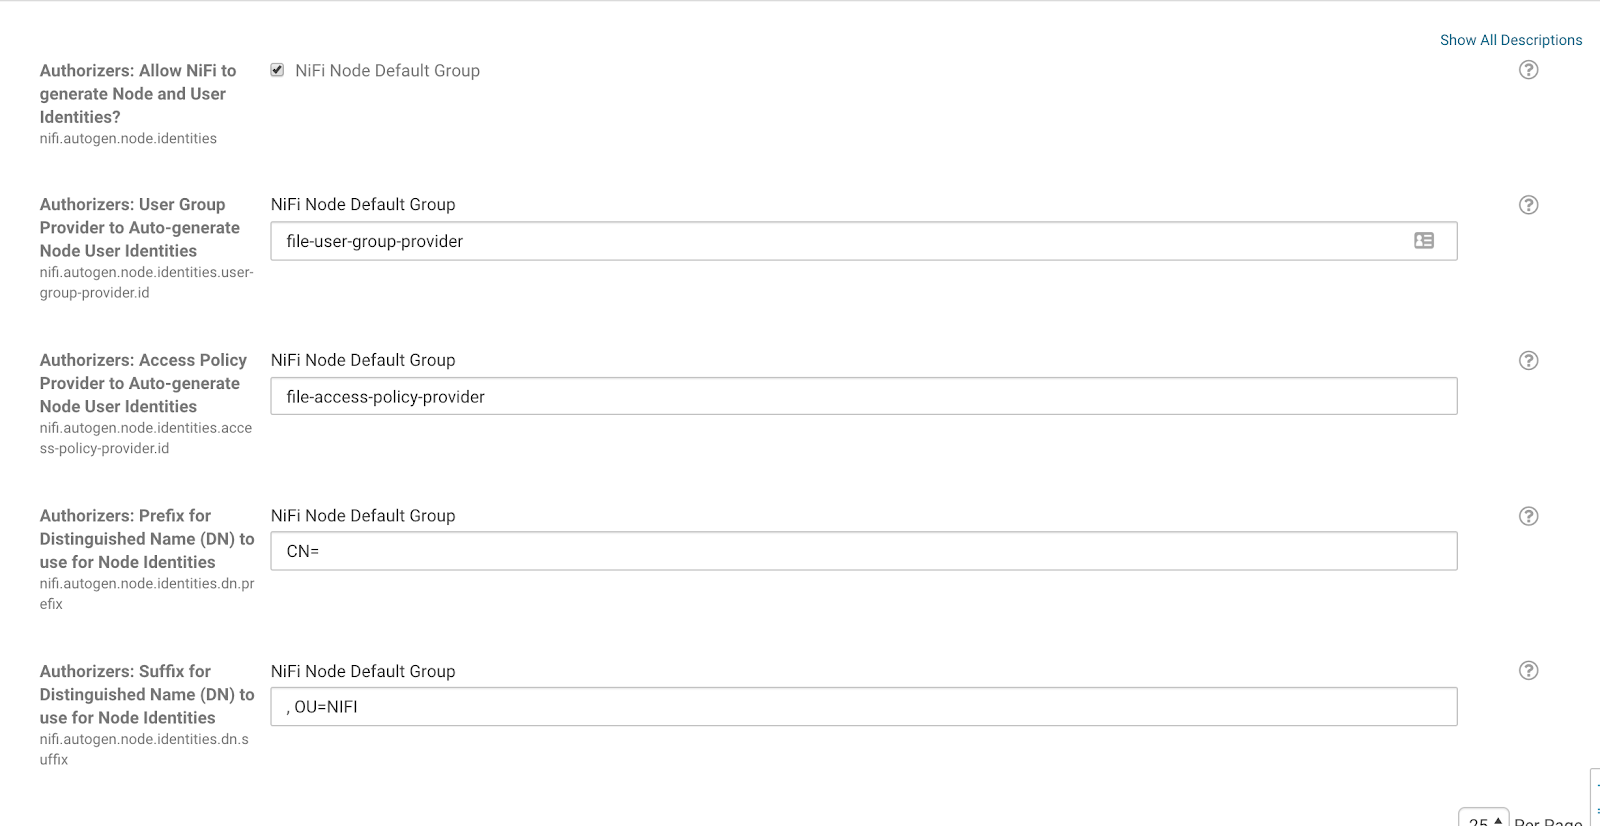Screen dimensions: 1600x826
Task: Show help for DN Prefix setting
Action: pos(1528,516)
